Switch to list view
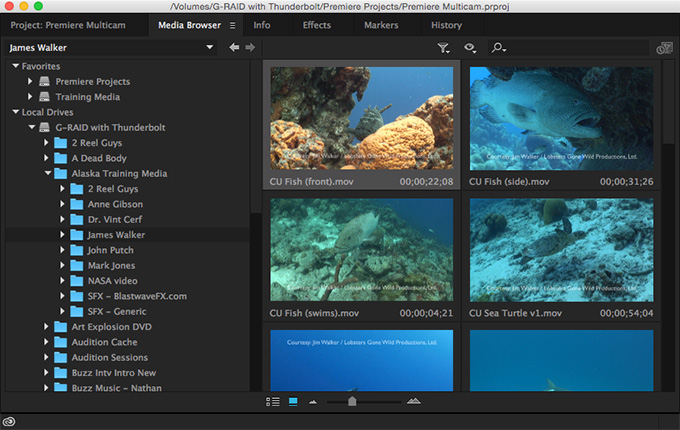680x430 pixels. pyautogui.click(x=273, y=402)
